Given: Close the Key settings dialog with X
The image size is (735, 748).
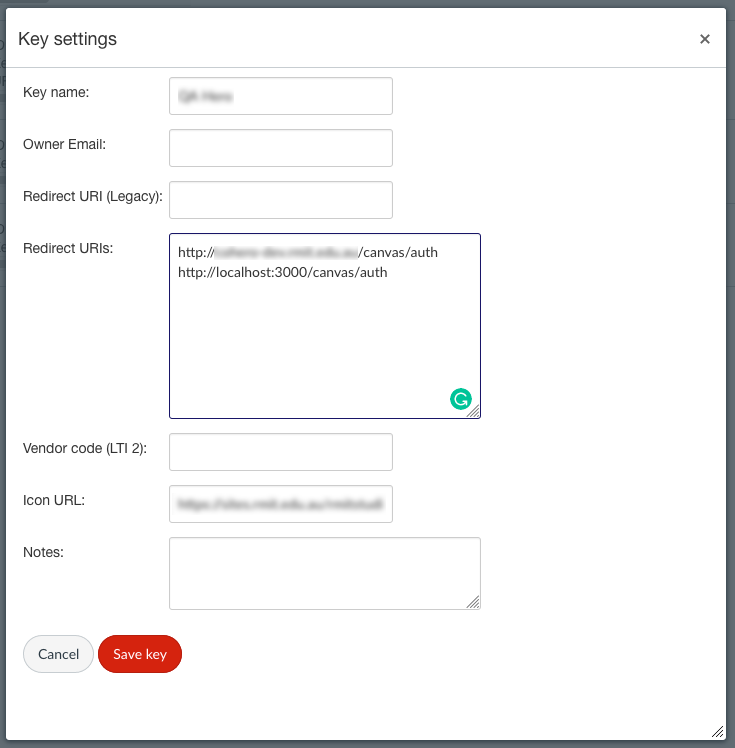Looking at the screenshot, I should pos(705,39).
